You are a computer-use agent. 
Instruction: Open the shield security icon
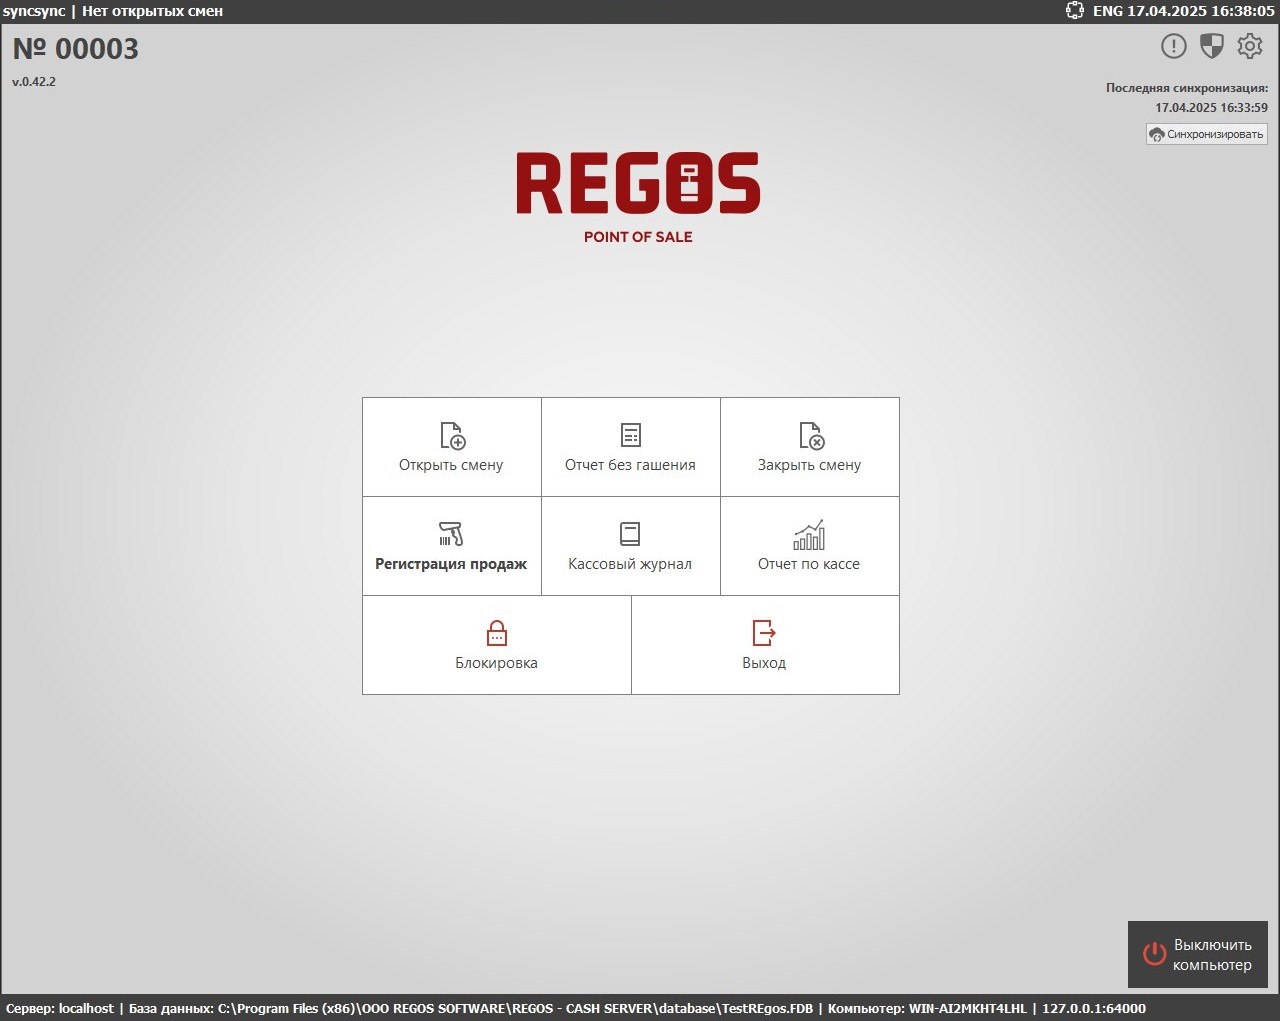click(x=1211, y=46)
